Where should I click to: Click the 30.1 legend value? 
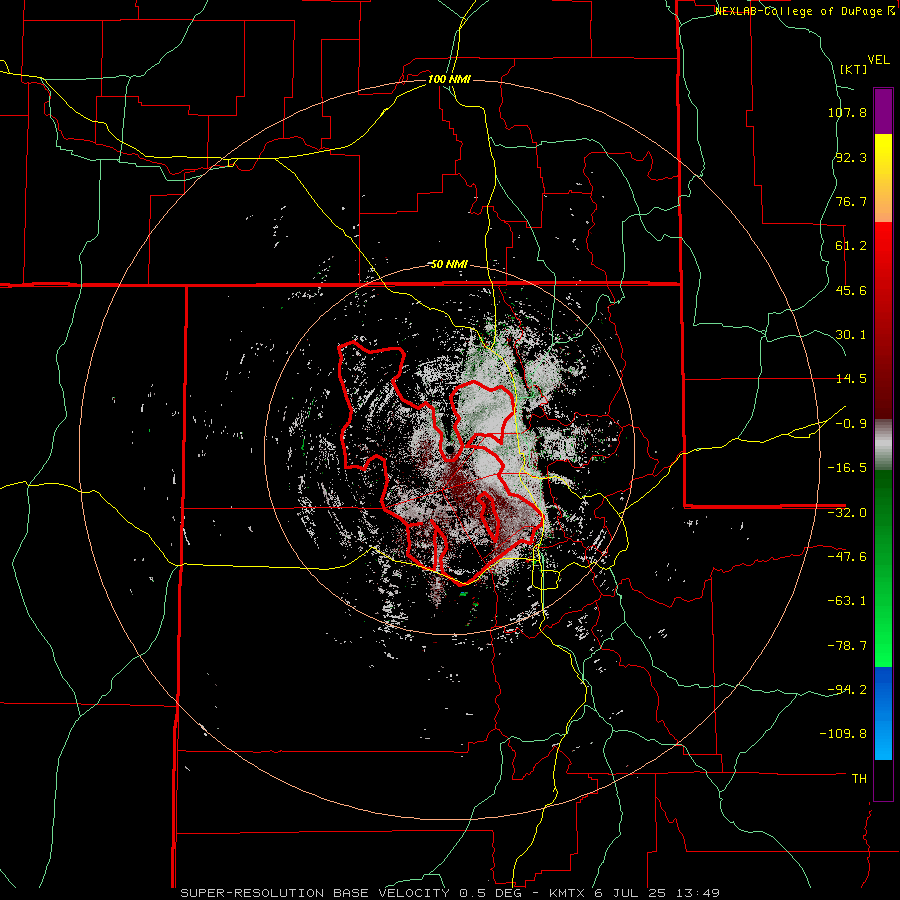pos(851,335)
